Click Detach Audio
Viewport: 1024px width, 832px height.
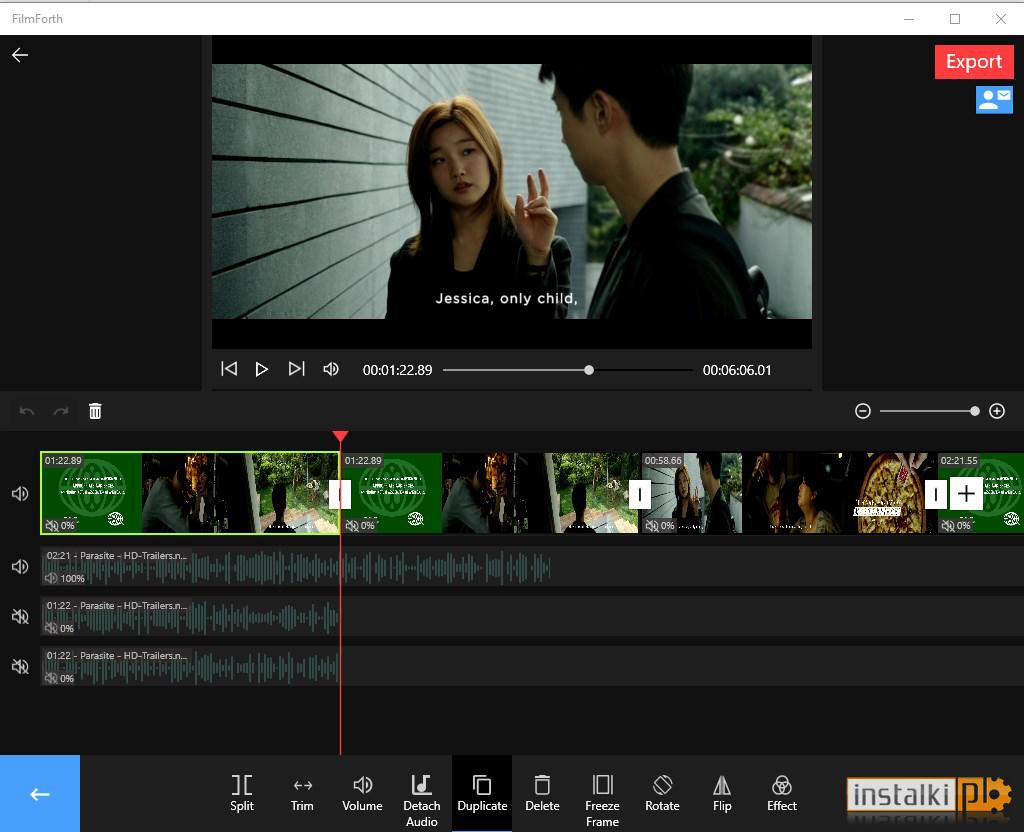click(422, 800)
